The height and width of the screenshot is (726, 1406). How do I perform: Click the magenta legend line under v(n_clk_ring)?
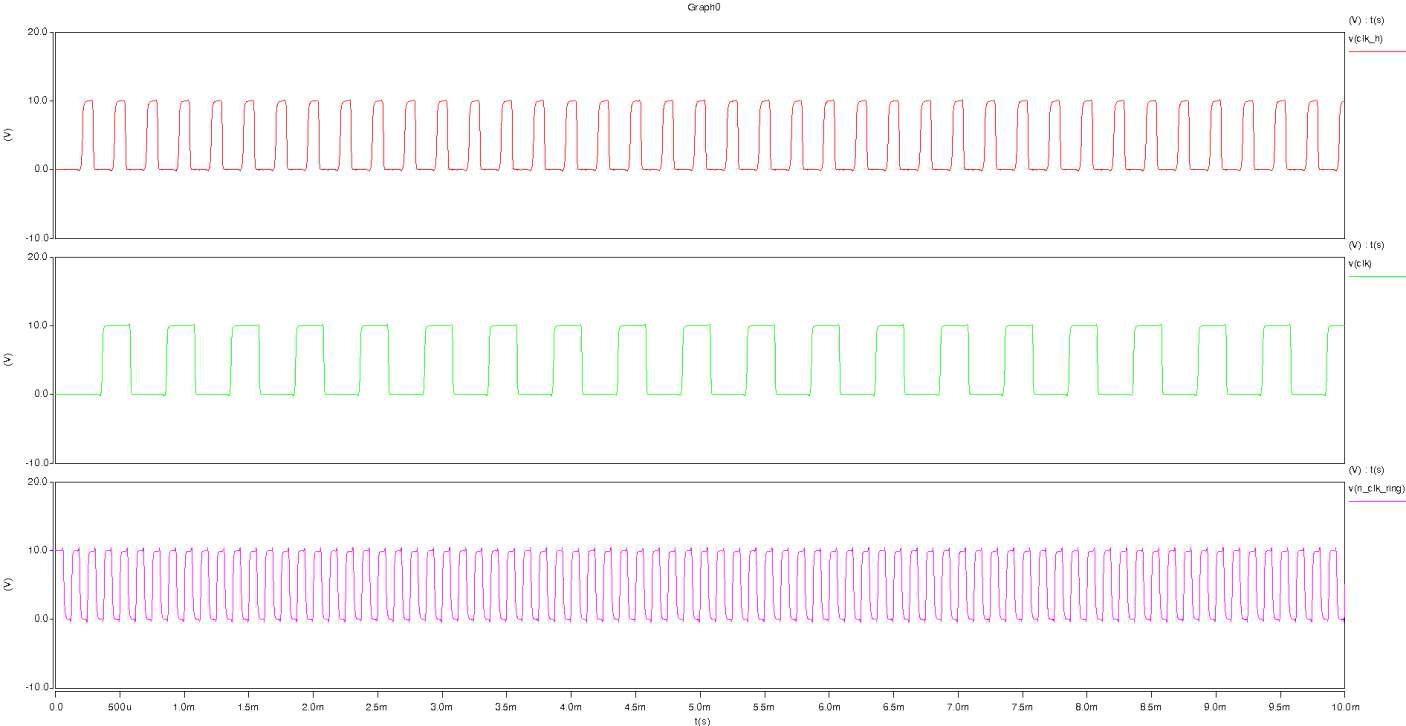(1377, 501)
